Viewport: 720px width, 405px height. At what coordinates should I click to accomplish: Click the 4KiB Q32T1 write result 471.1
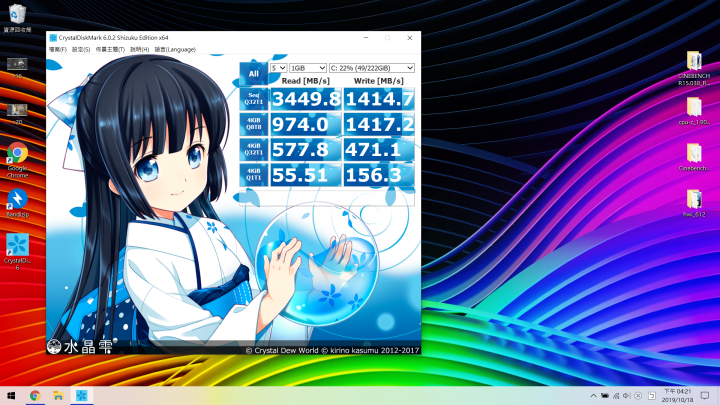pyautogui.click(x=379, y=149)
